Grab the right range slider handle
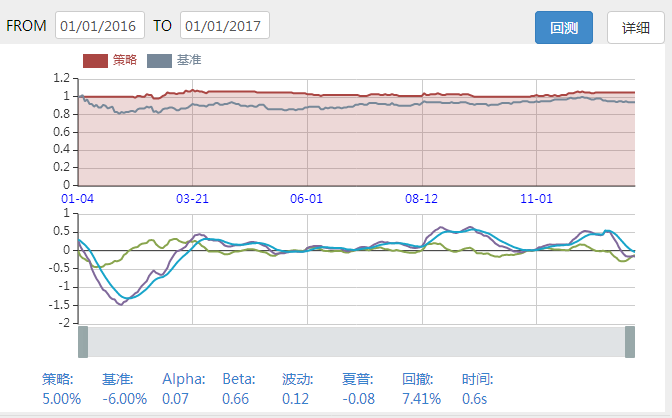Screen dimensions: 672x418 click(630, 342)
